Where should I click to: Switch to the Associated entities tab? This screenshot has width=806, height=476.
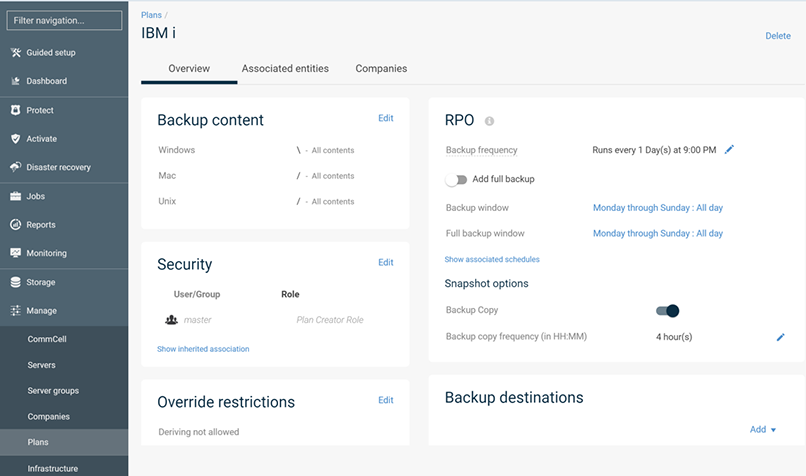(x=285, y=68)
